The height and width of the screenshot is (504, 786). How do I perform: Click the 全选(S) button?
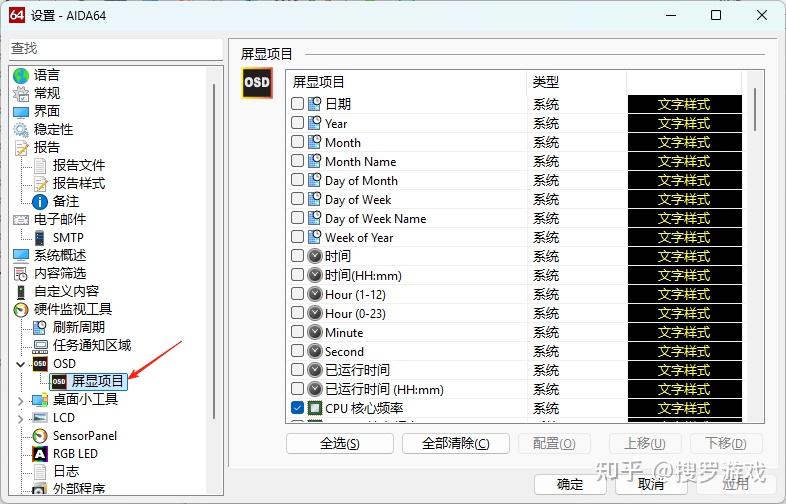click(340, 444)
